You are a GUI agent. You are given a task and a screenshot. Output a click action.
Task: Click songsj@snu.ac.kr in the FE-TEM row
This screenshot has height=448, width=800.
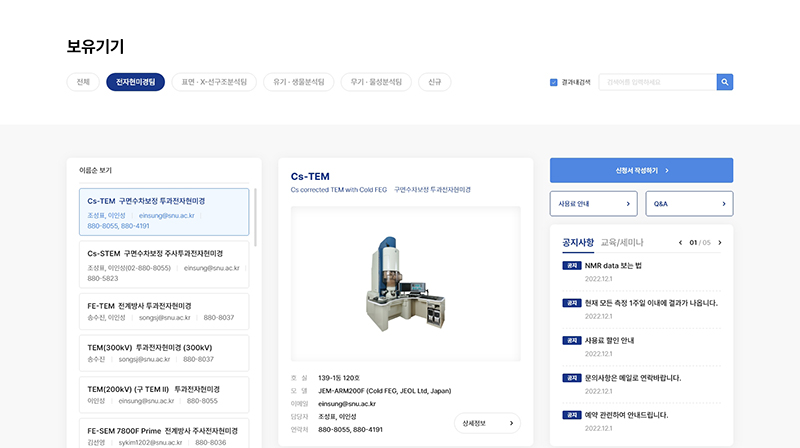pos(164,317)
